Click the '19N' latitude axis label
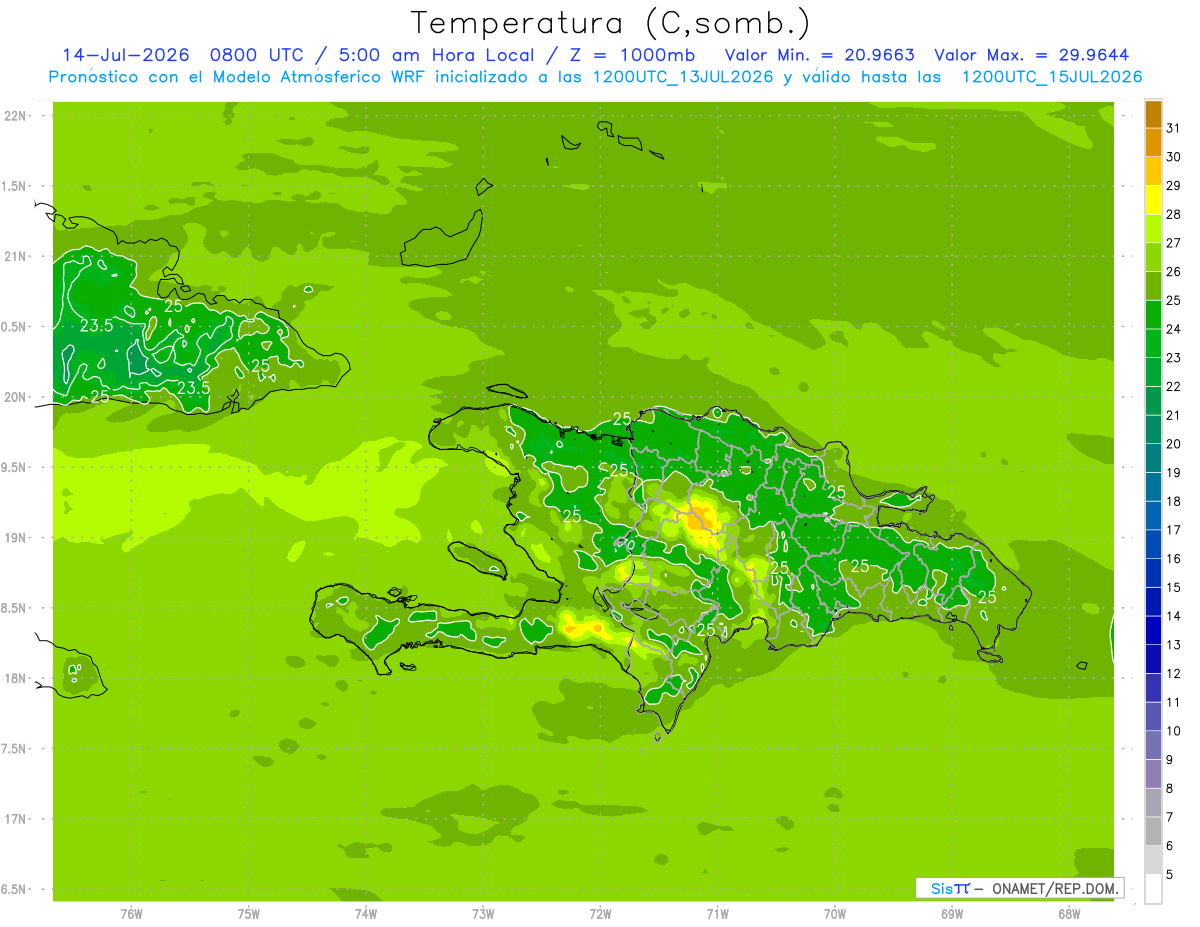The width and height of the screenshot is (1200, 927). (x=17, y=537)
